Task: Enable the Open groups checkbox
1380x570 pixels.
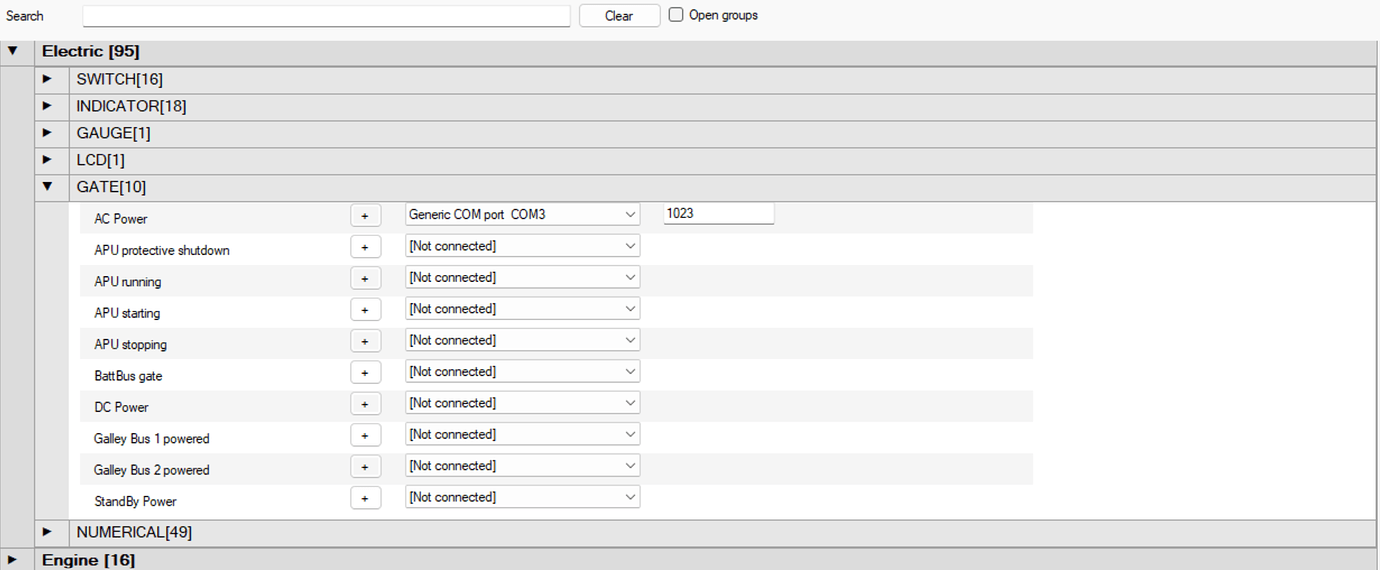Action: point(677,15)
